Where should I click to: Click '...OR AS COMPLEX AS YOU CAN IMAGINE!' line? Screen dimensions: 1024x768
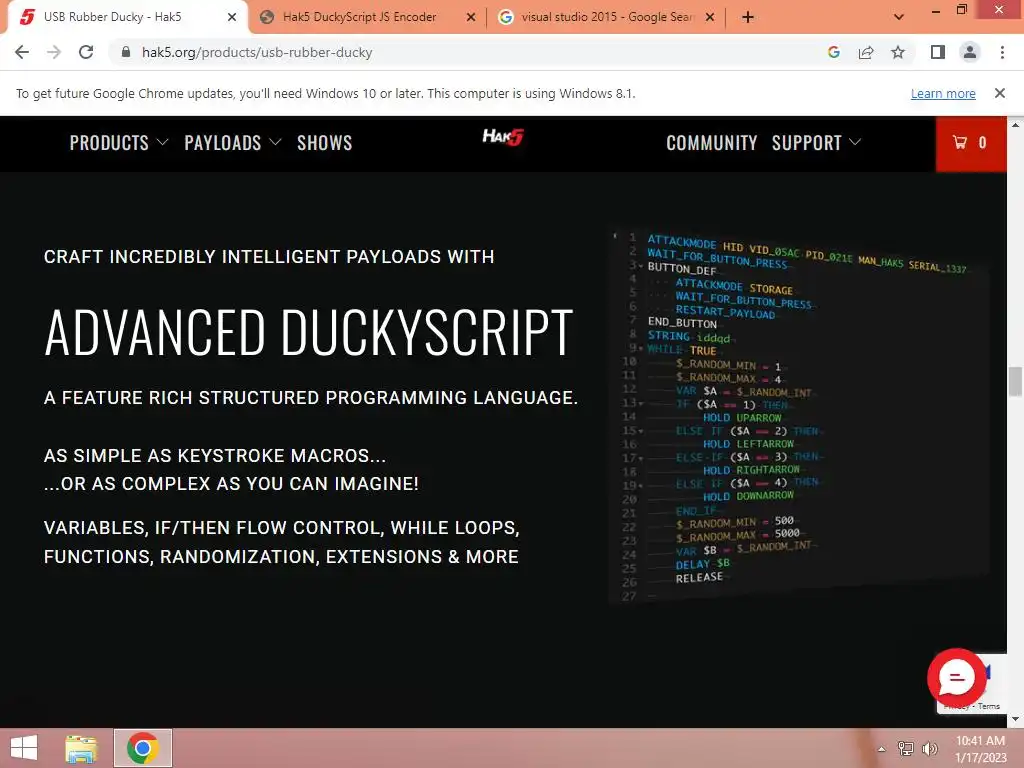(x=231, y=484)
